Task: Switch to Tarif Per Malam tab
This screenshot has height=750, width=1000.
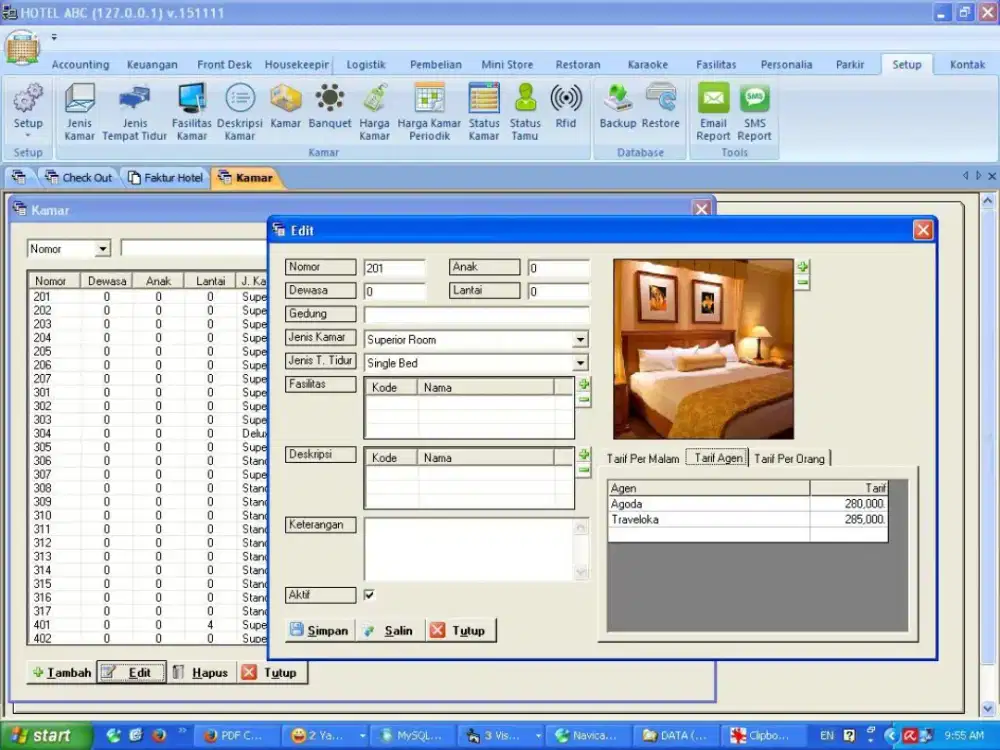Action: coord(643,459)
